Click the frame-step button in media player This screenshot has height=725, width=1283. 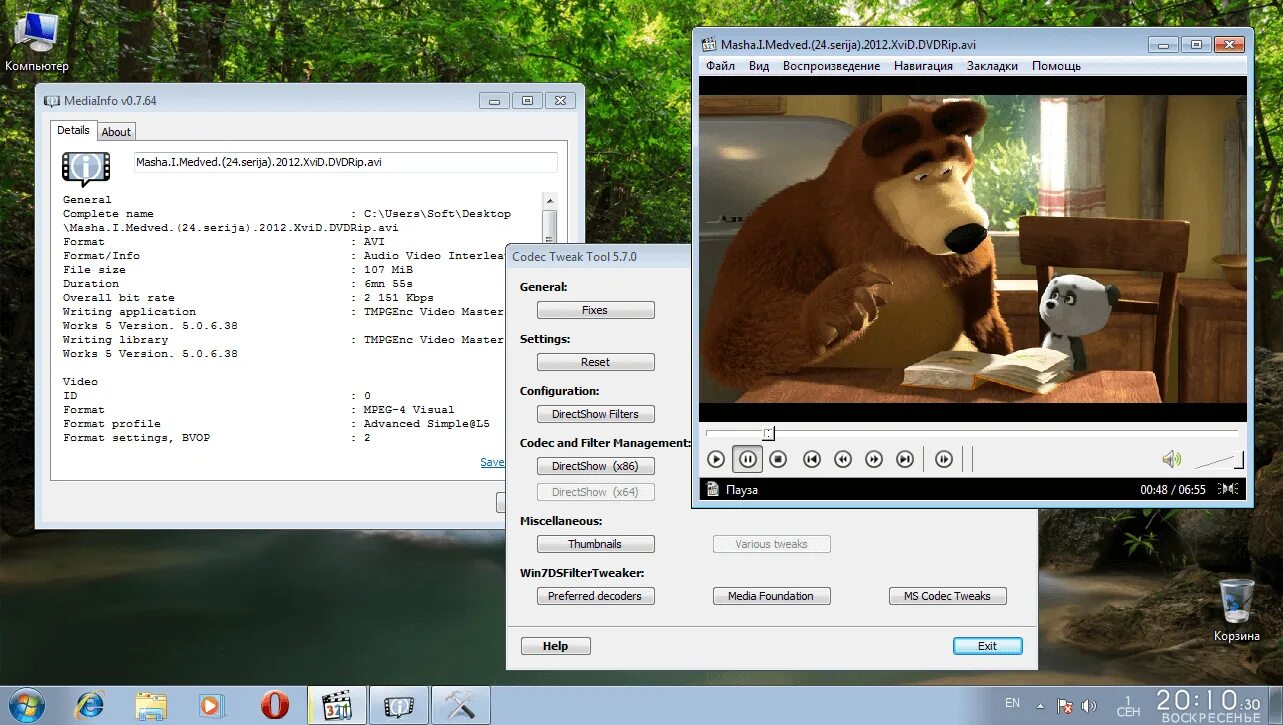[943, 459]
